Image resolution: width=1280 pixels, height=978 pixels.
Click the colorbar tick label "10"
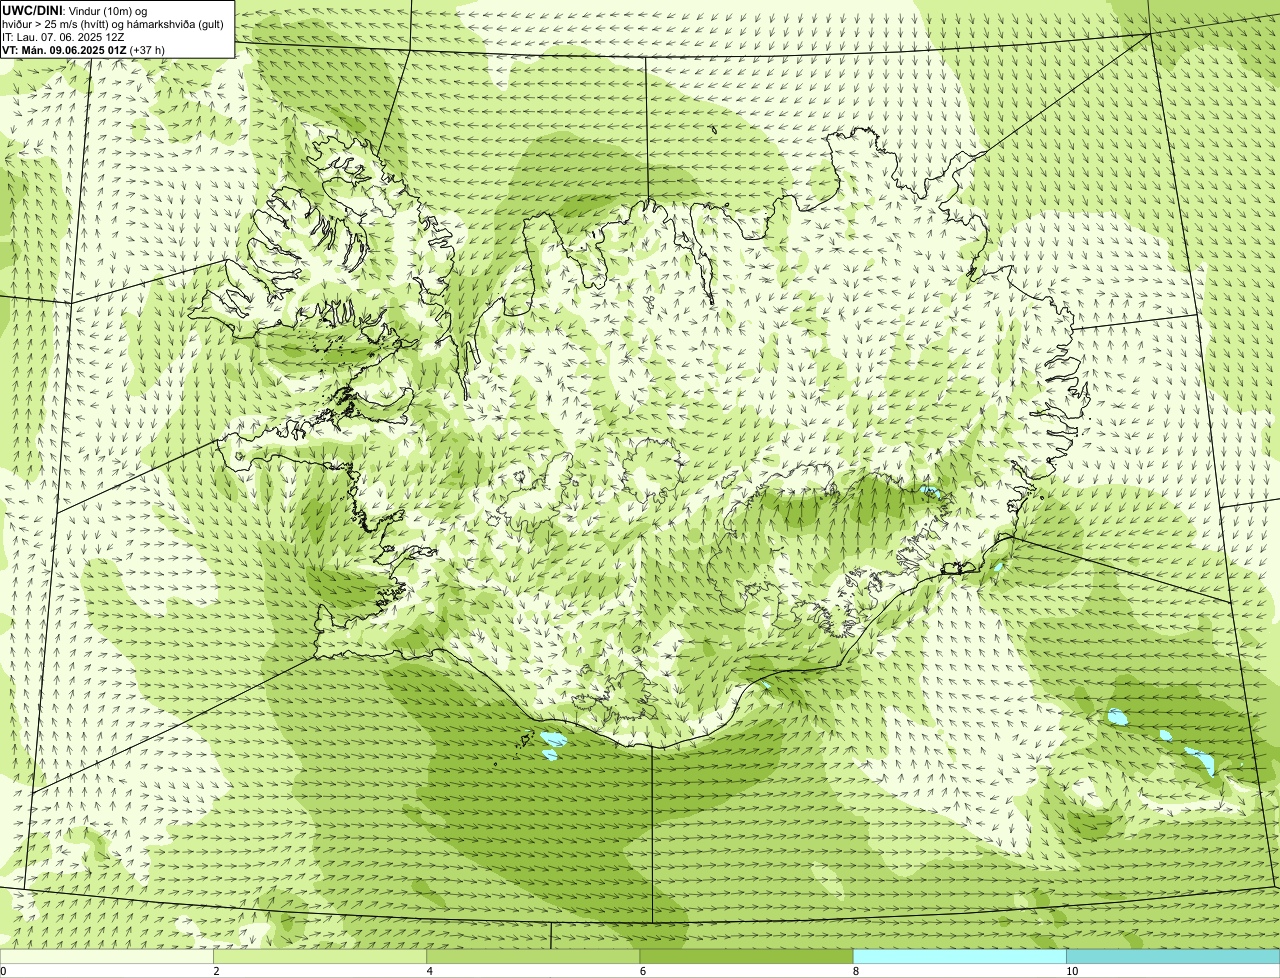[1071, 971]
